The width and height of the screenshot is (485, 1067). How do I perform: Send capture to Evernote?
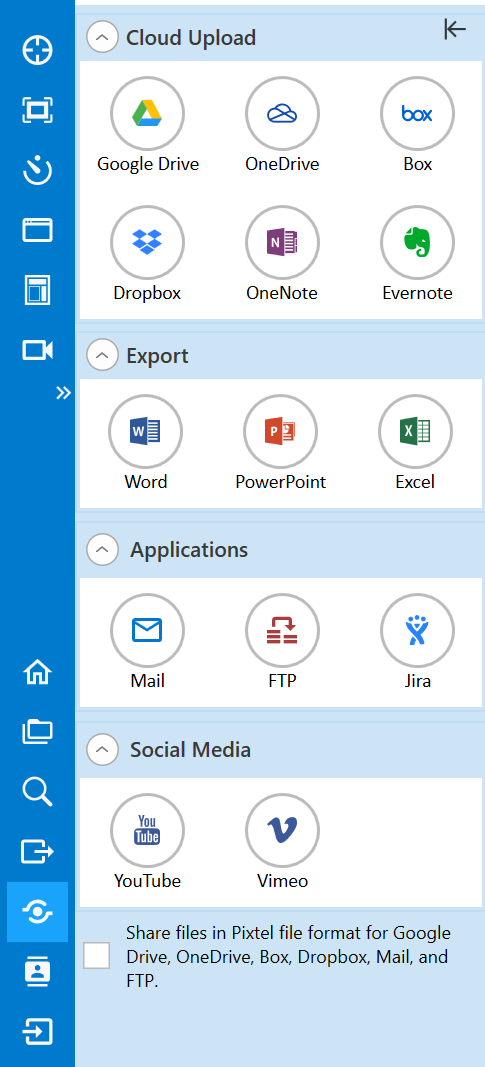417,243
